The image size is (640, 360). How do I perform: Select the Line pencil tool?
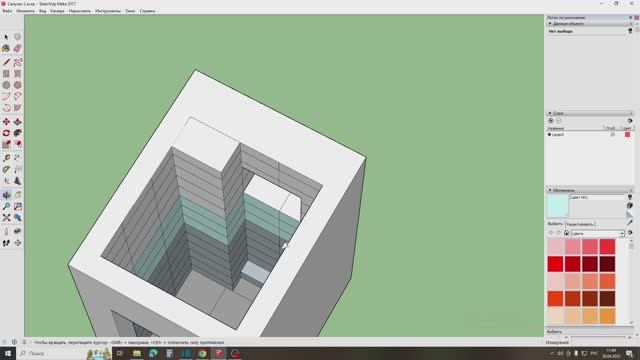[x=6, y=62]
